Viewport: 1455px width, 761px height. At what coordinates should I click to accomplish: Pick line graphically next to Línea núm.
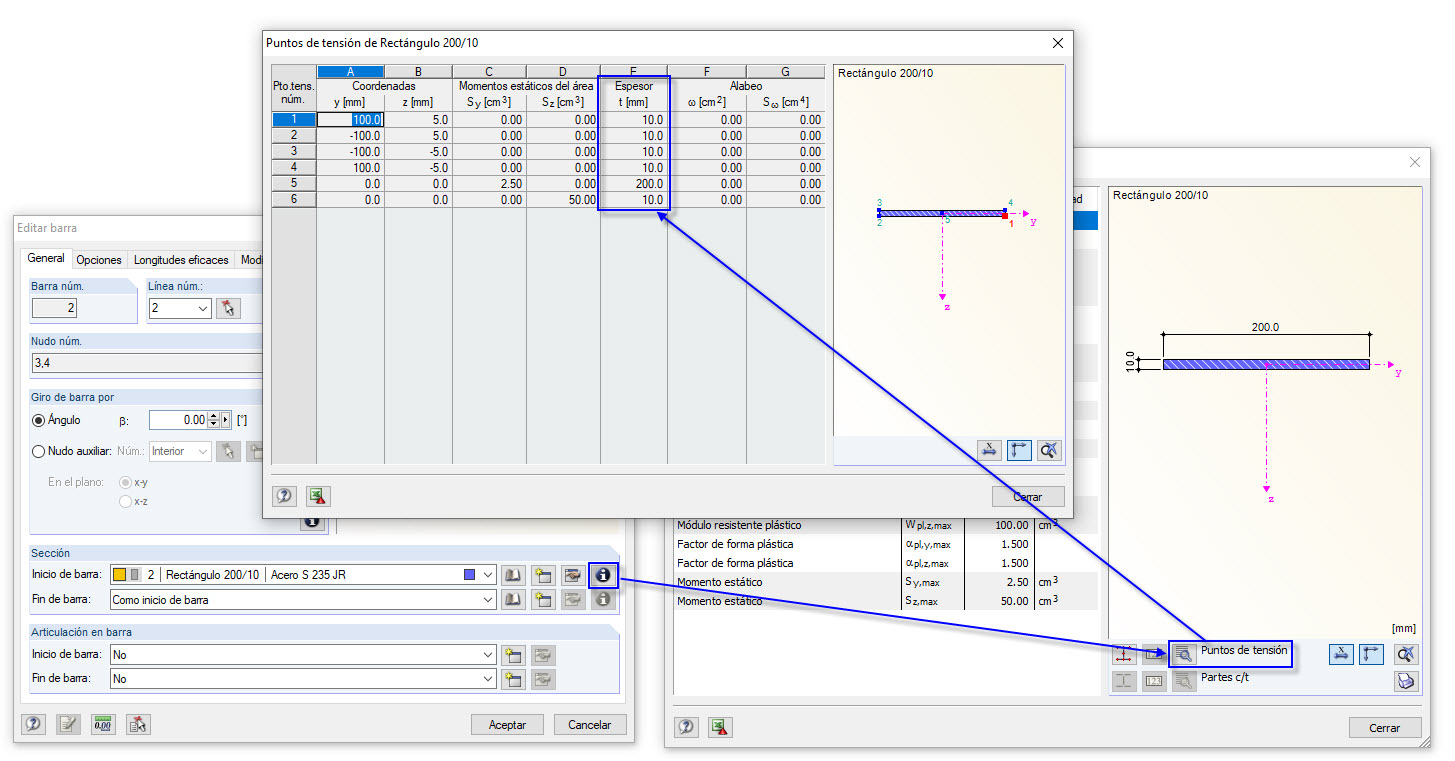(x=229, y=308)
